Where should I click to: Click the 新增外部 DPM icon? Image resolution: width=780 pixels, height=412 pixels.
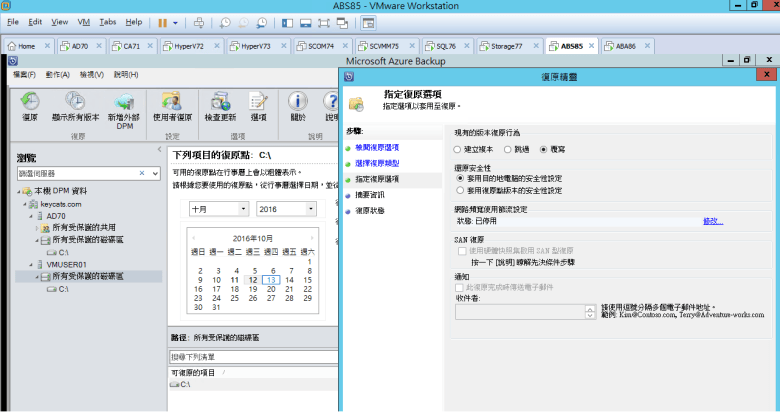(126, 102)
